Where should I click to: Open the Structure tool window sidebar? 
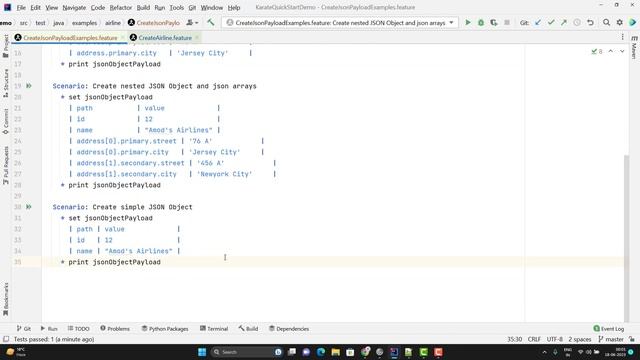point(6,83)
